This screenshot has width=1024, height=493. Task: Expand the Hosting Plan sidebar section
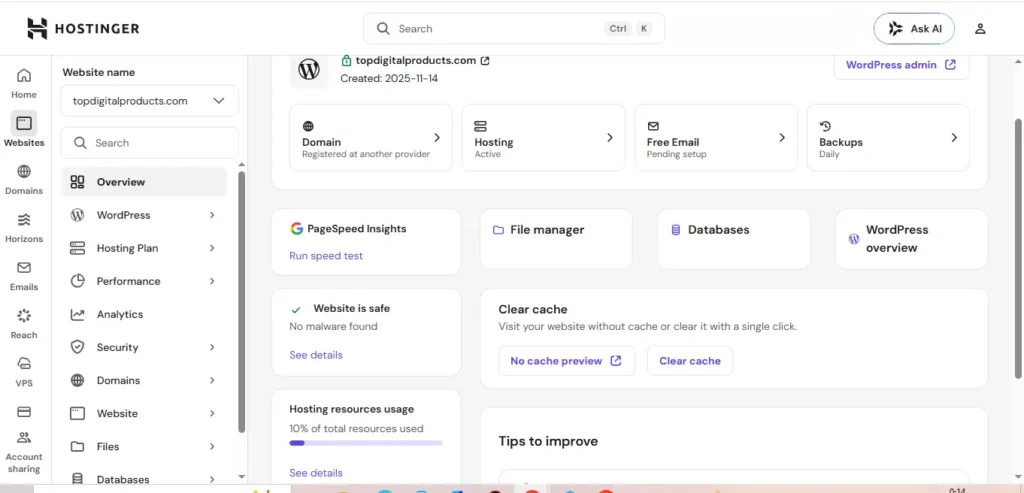click(212, 248)
